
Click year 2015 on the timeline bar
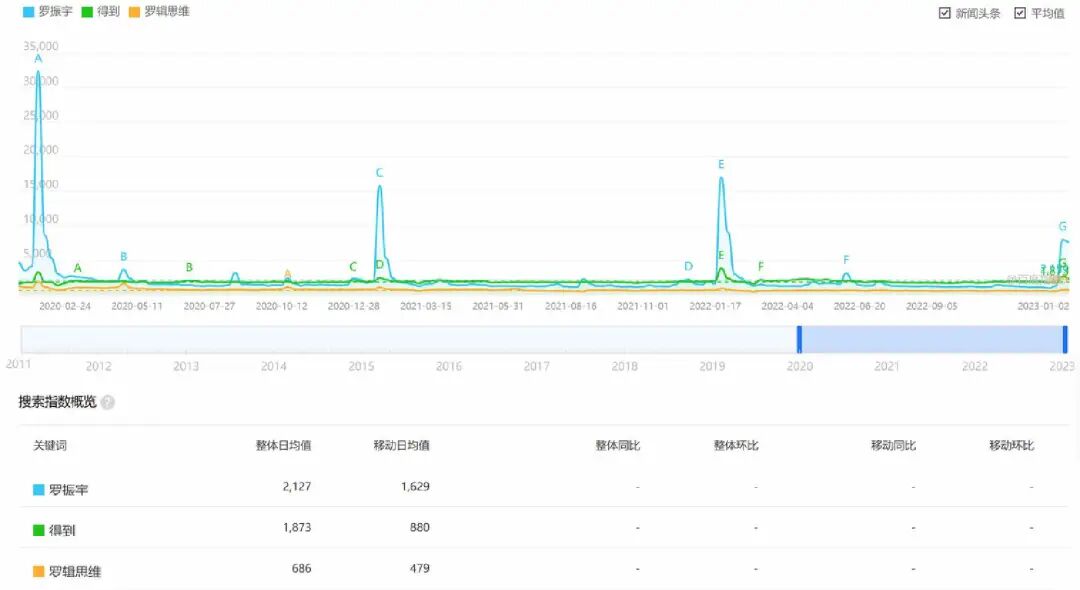[361, 366]
